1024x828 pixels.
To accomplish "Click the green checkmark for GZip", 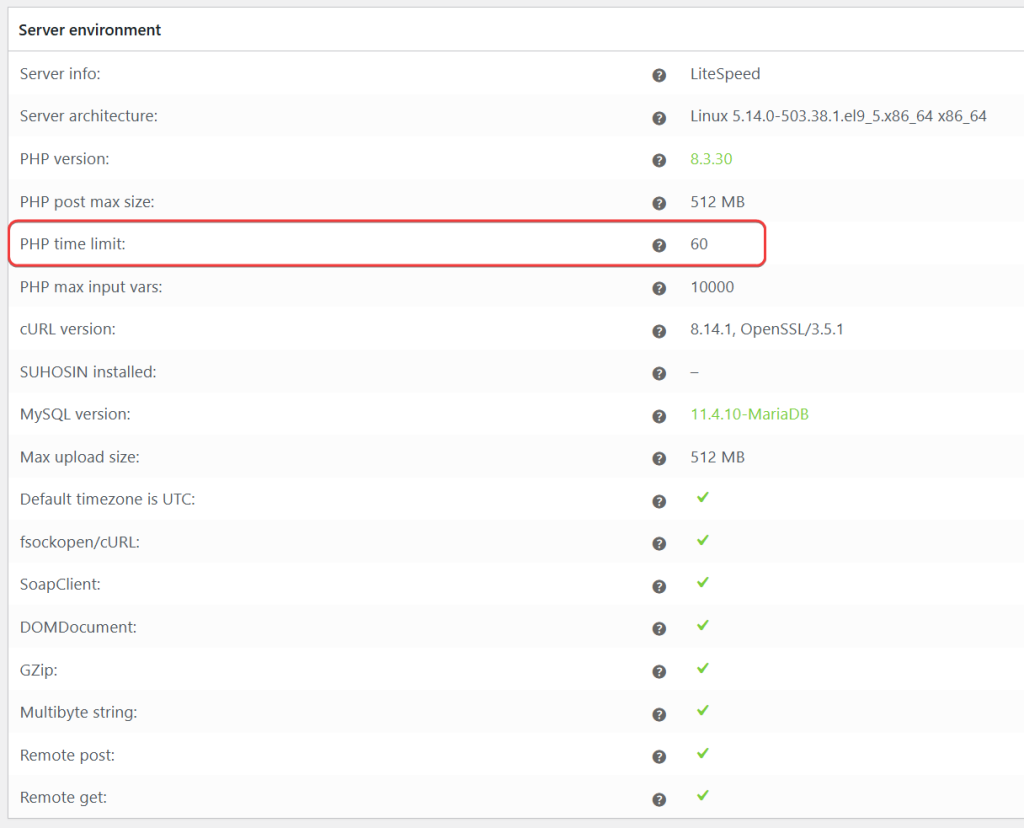I will pos(703,667).
